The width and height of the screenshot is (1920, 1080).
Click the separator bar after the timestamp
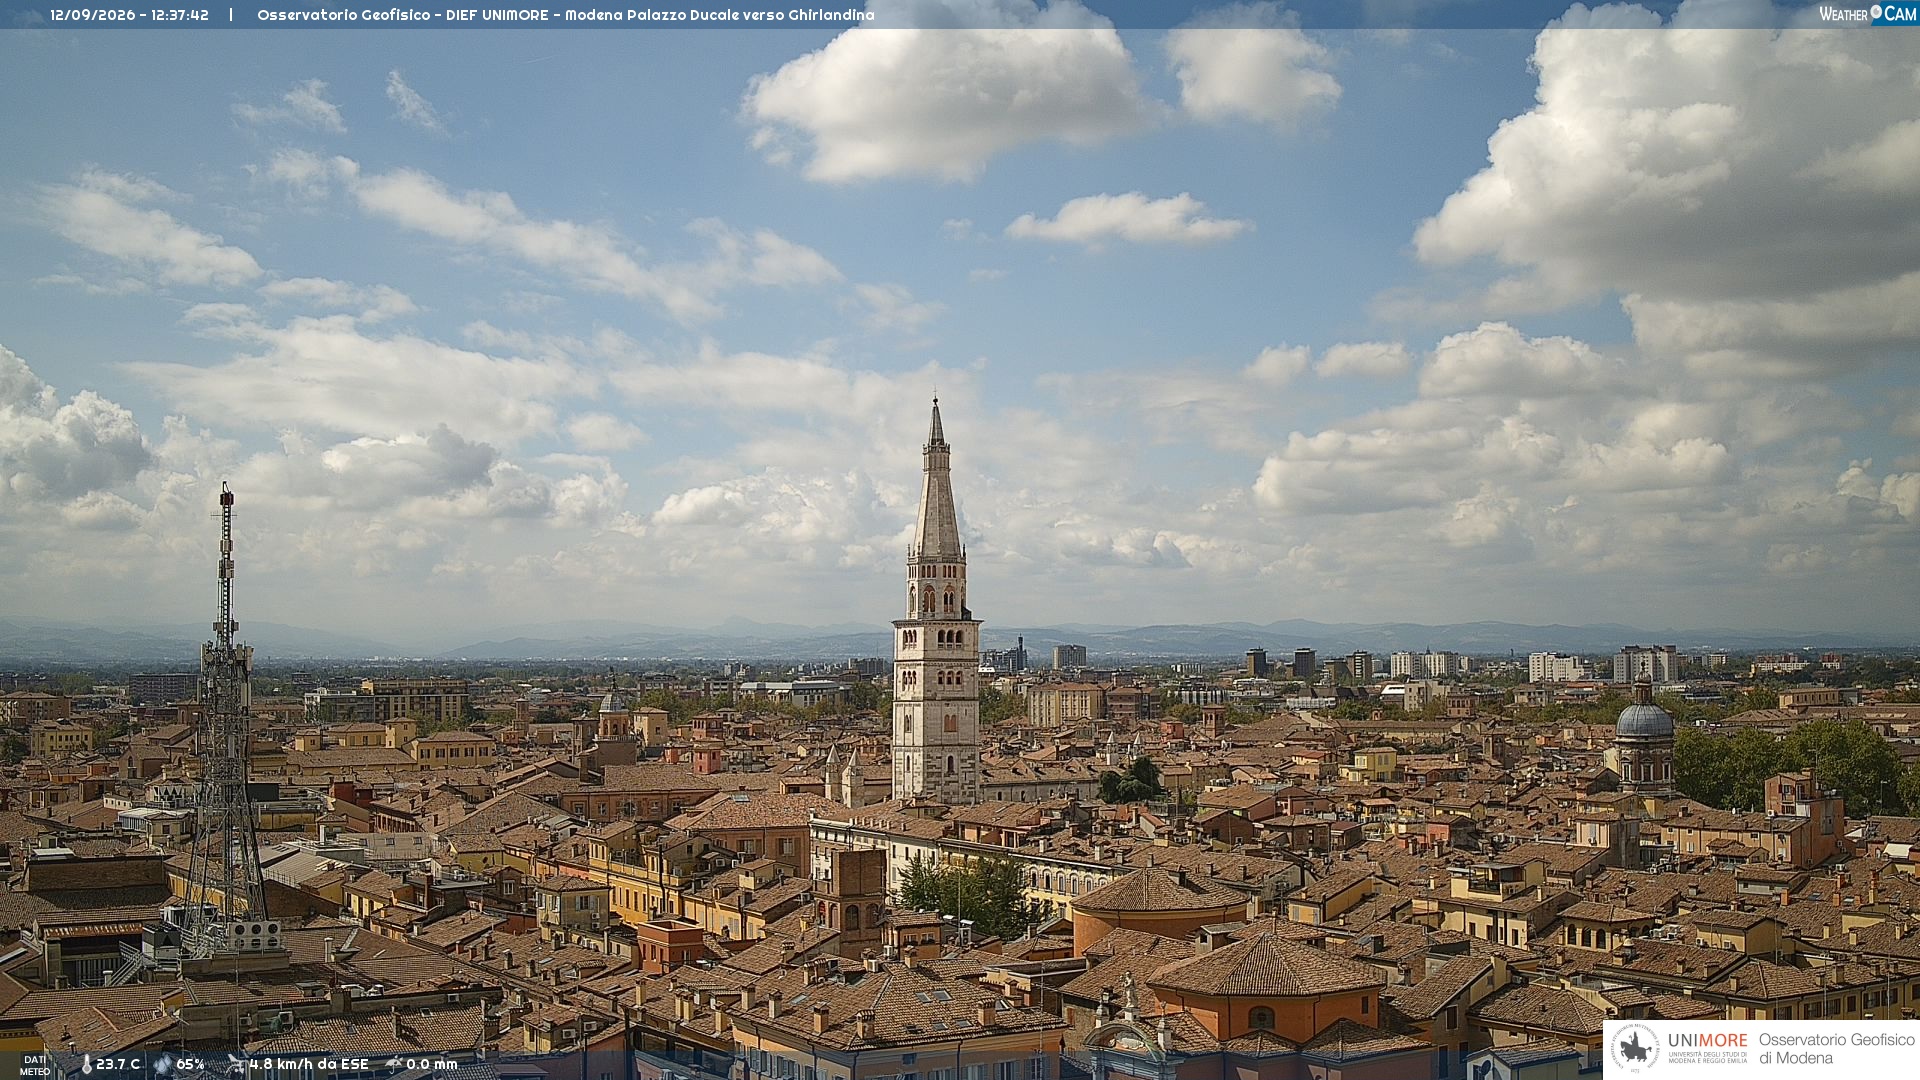tap(231, 15)
